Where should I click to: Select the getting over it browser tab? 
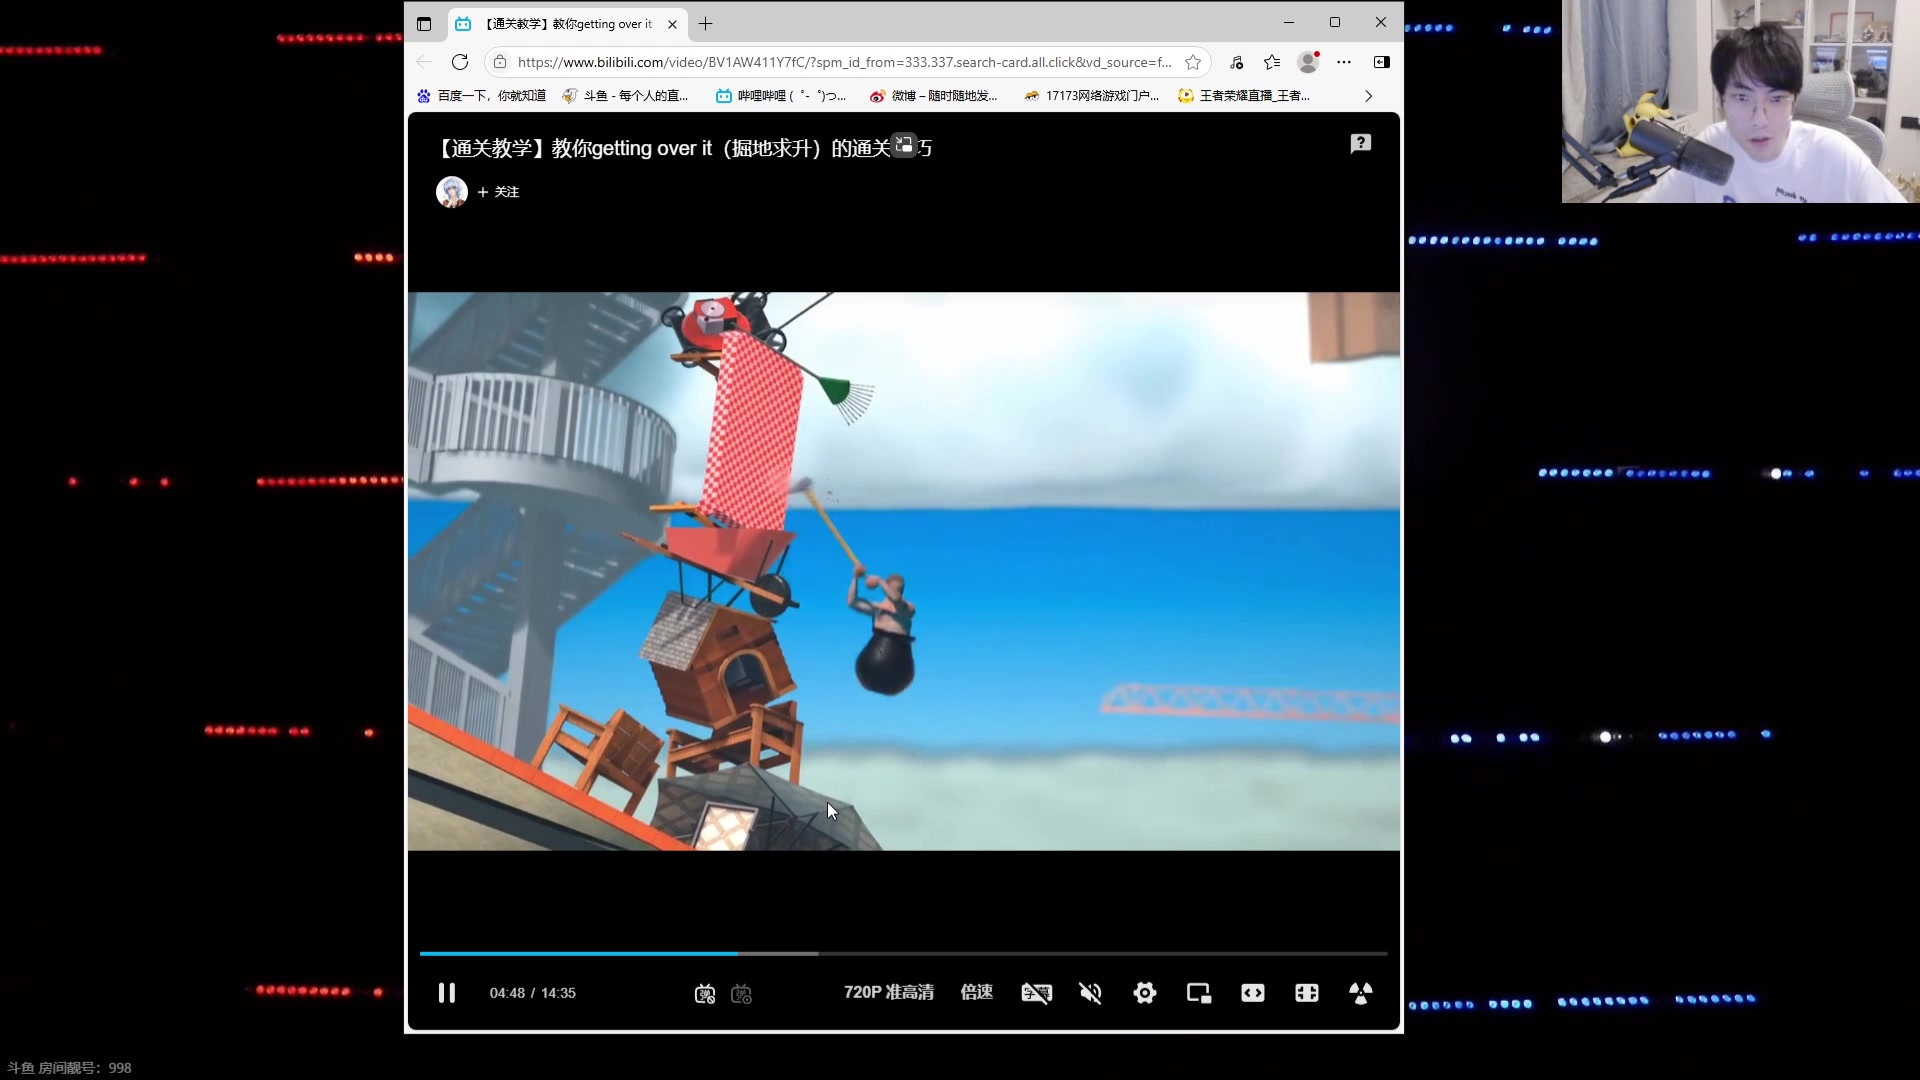click(567, 24)
